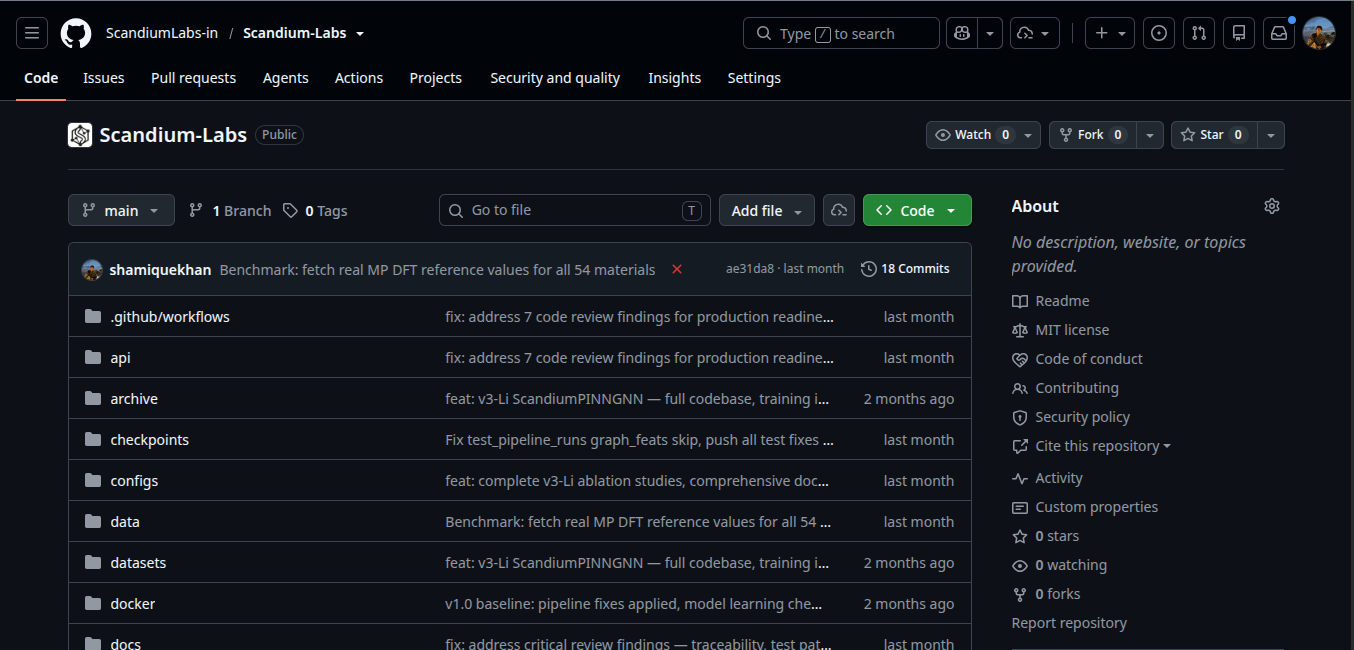Open the repositories icon in the header
This screenshot has height=650, width=1354.
click(1239, 33)
